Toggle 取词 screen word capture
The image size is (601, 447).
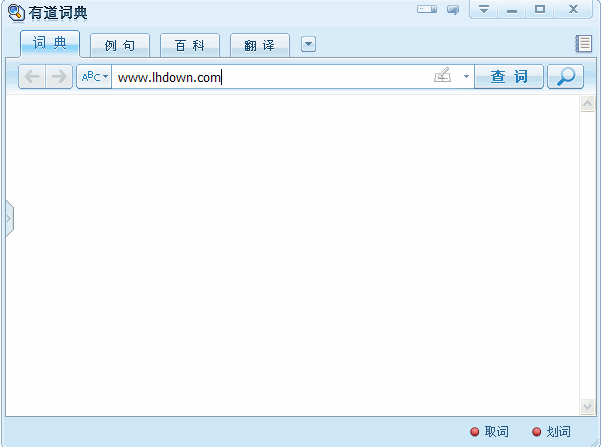tap(489, 432)
